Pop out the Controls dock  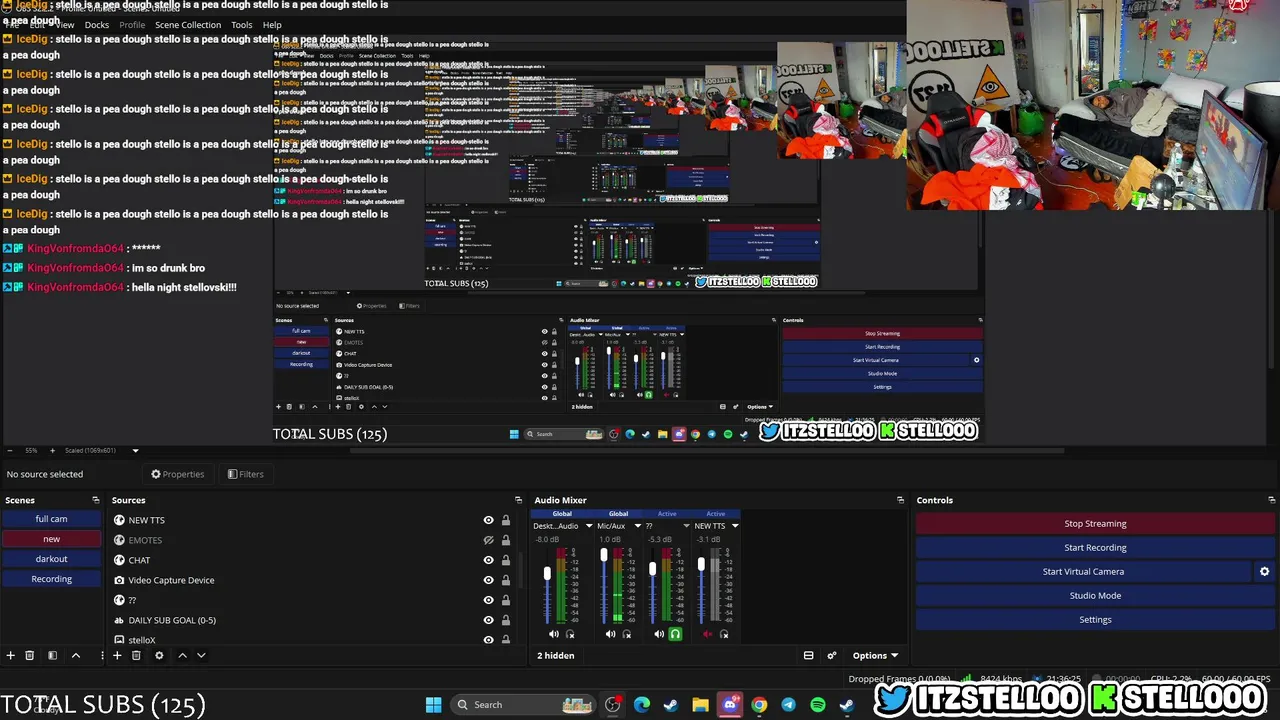click(x=1271, y=500)
